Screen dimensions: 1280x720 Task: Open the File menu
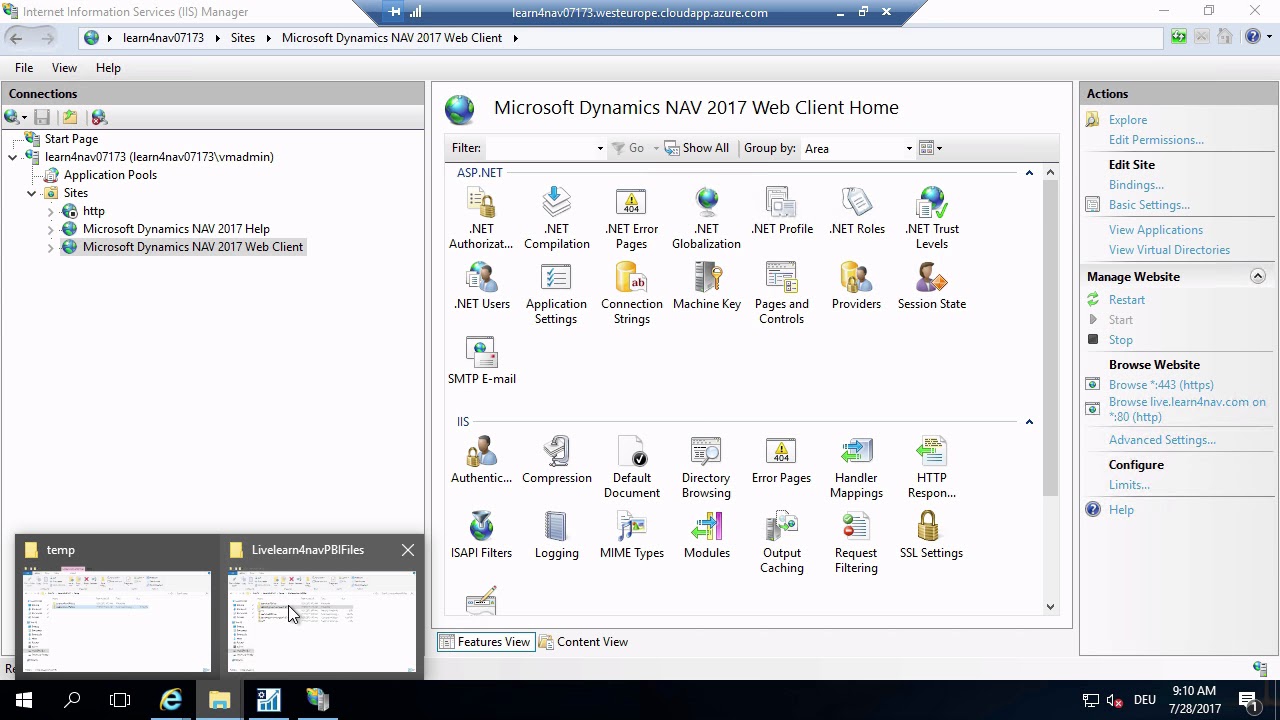click(24, 68)
